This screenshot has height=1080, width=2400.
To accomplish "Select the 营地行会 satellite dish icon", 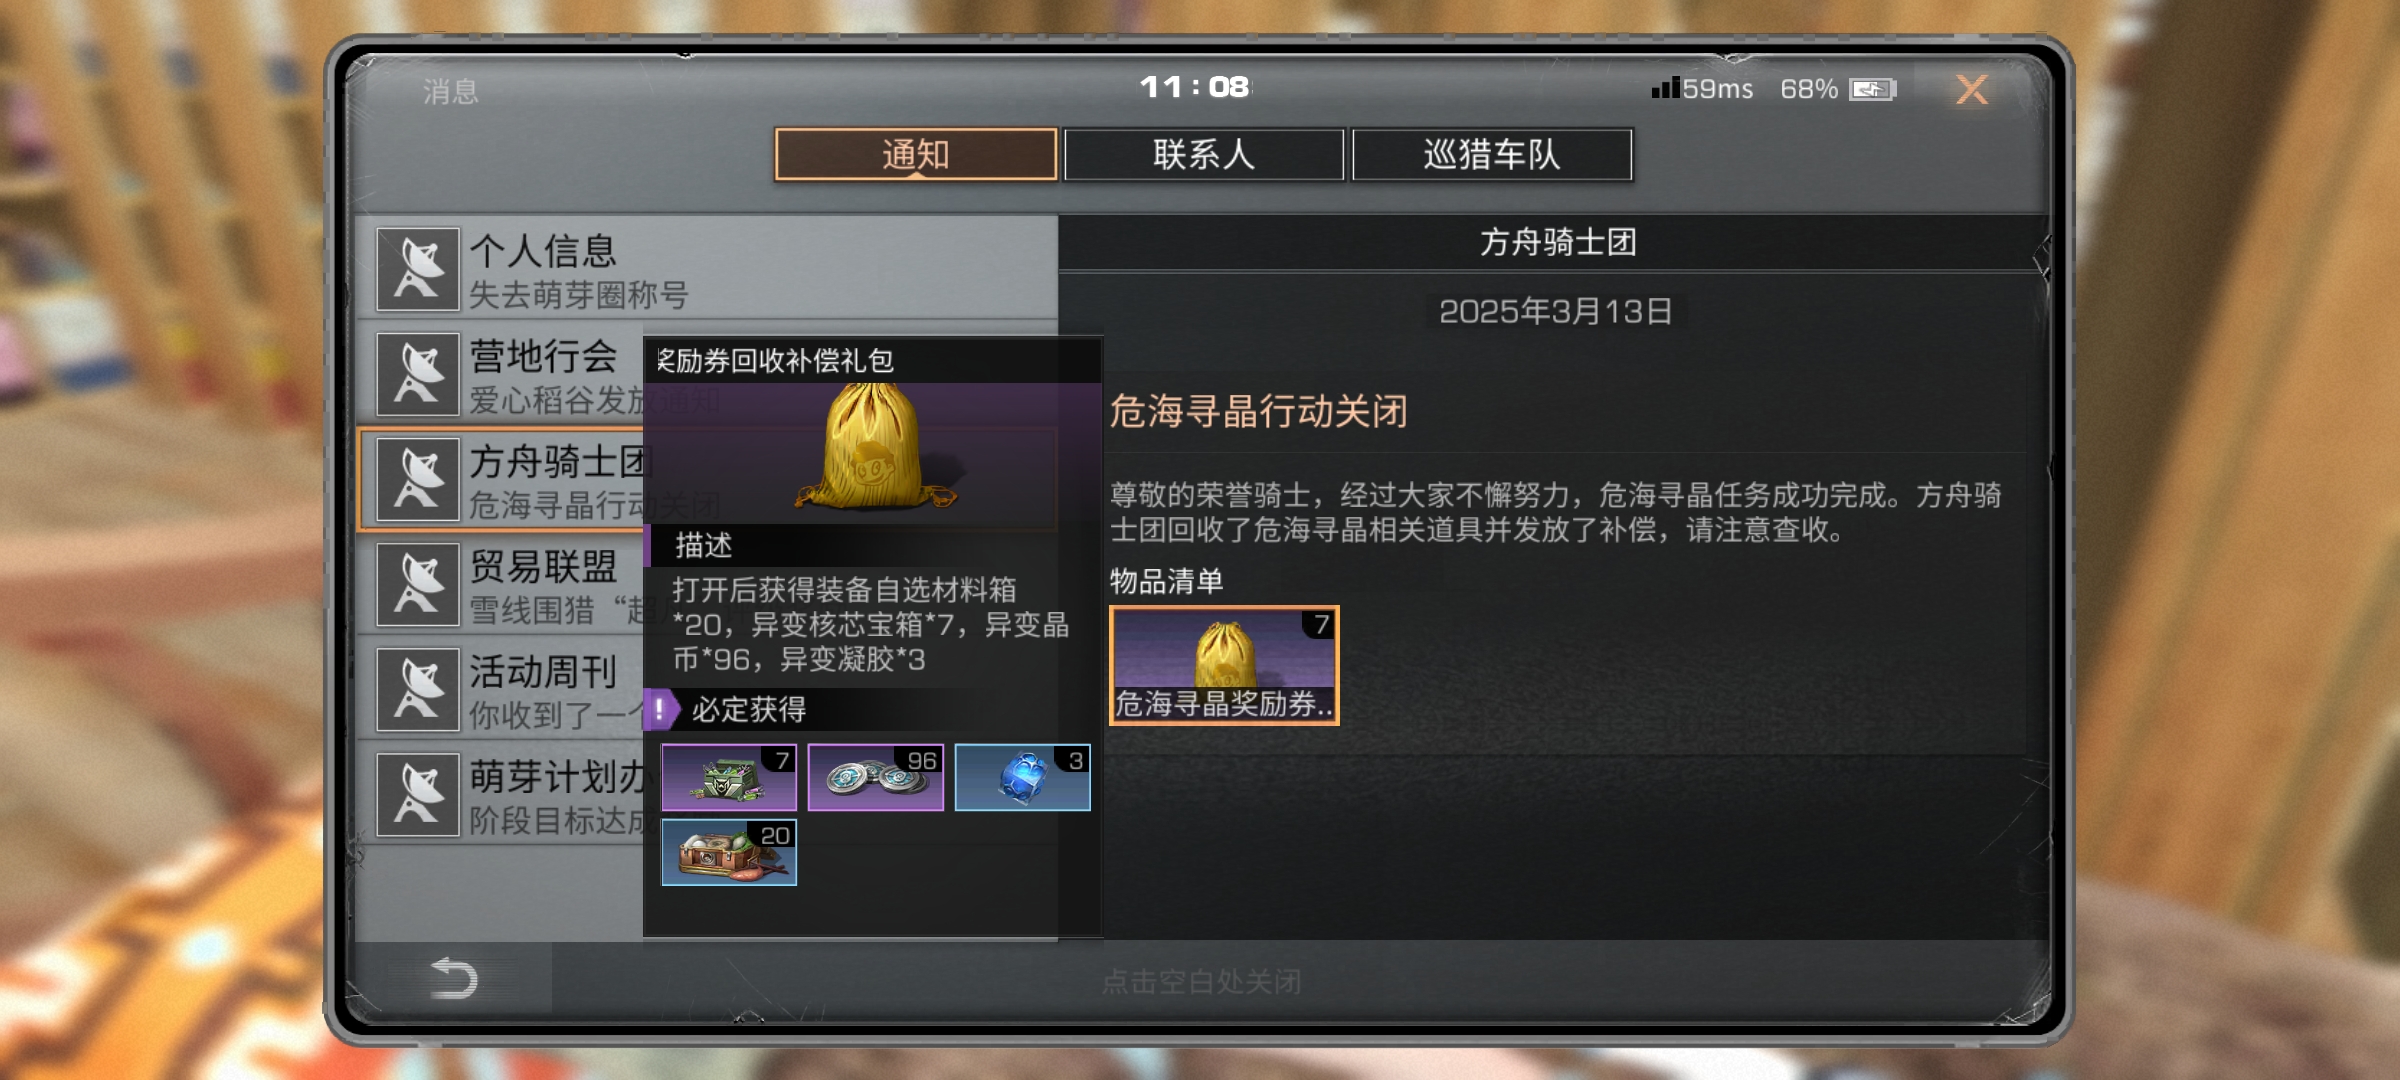I will coord(418,375).
